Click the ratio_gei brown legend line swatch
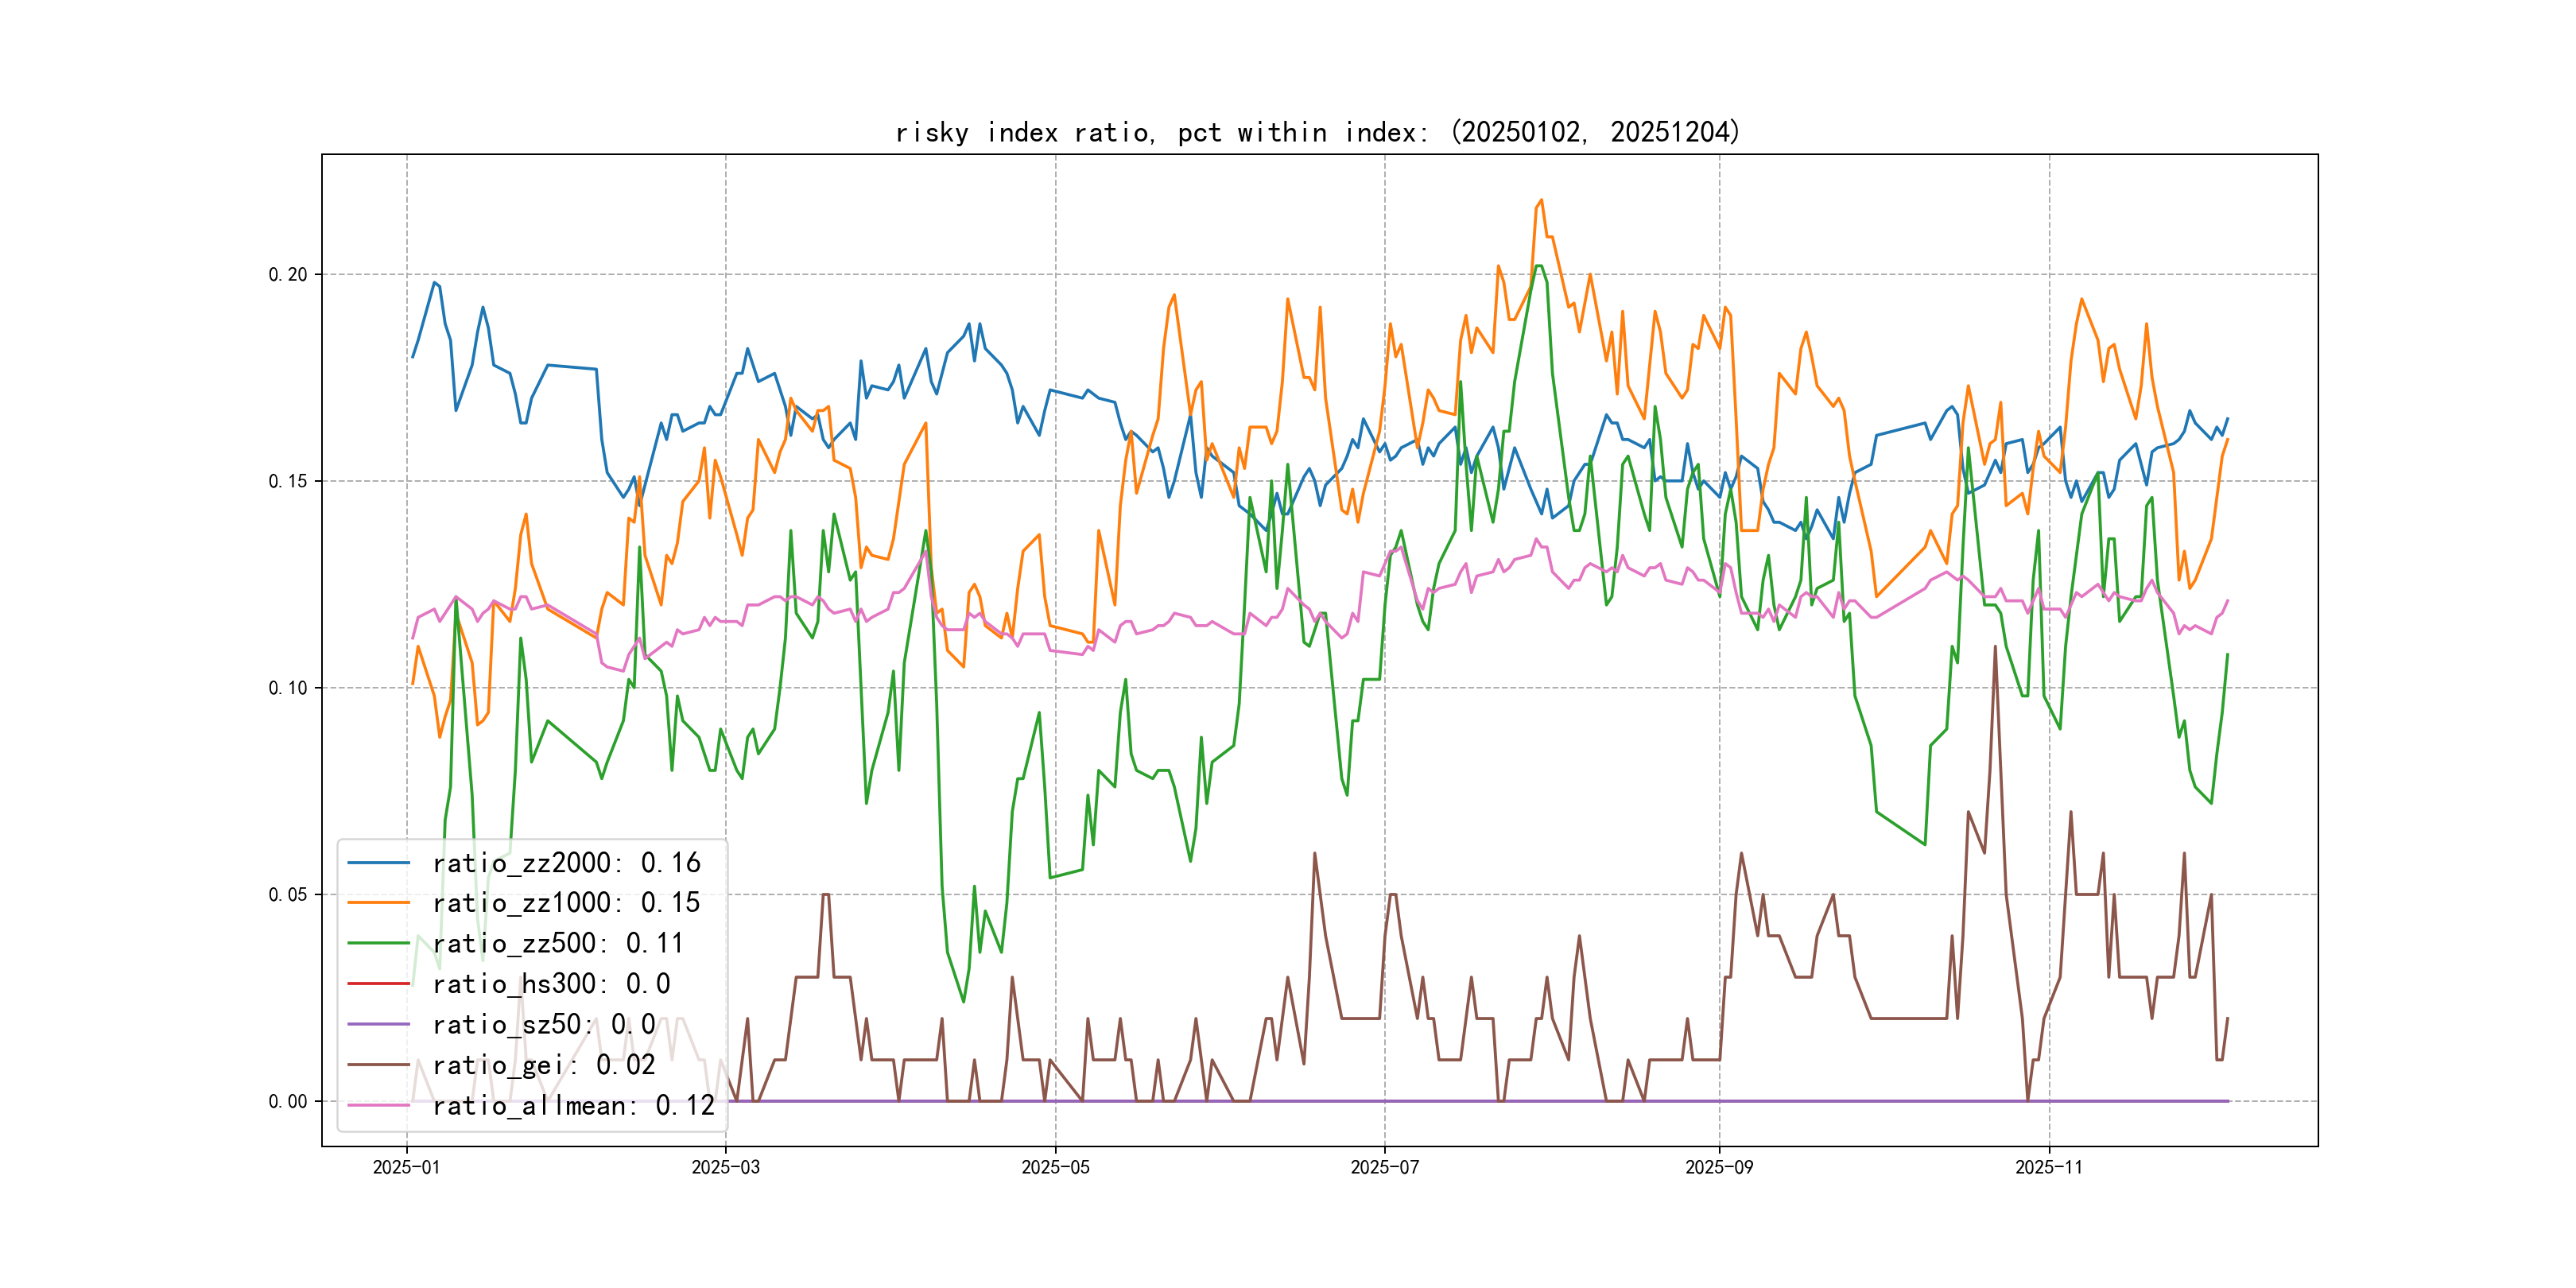The height and width of the screenshot is (1288, 2576). coord(378,1065)
